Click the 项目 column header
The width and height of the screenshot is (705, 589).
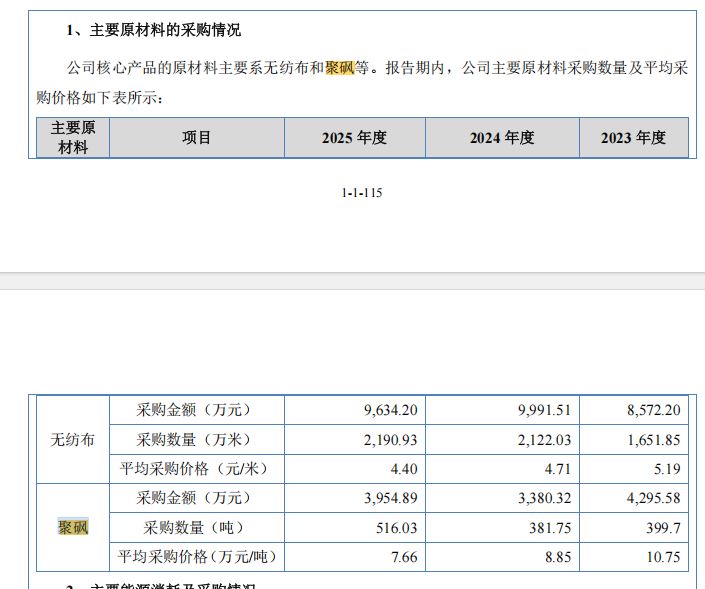click(196, 138)
